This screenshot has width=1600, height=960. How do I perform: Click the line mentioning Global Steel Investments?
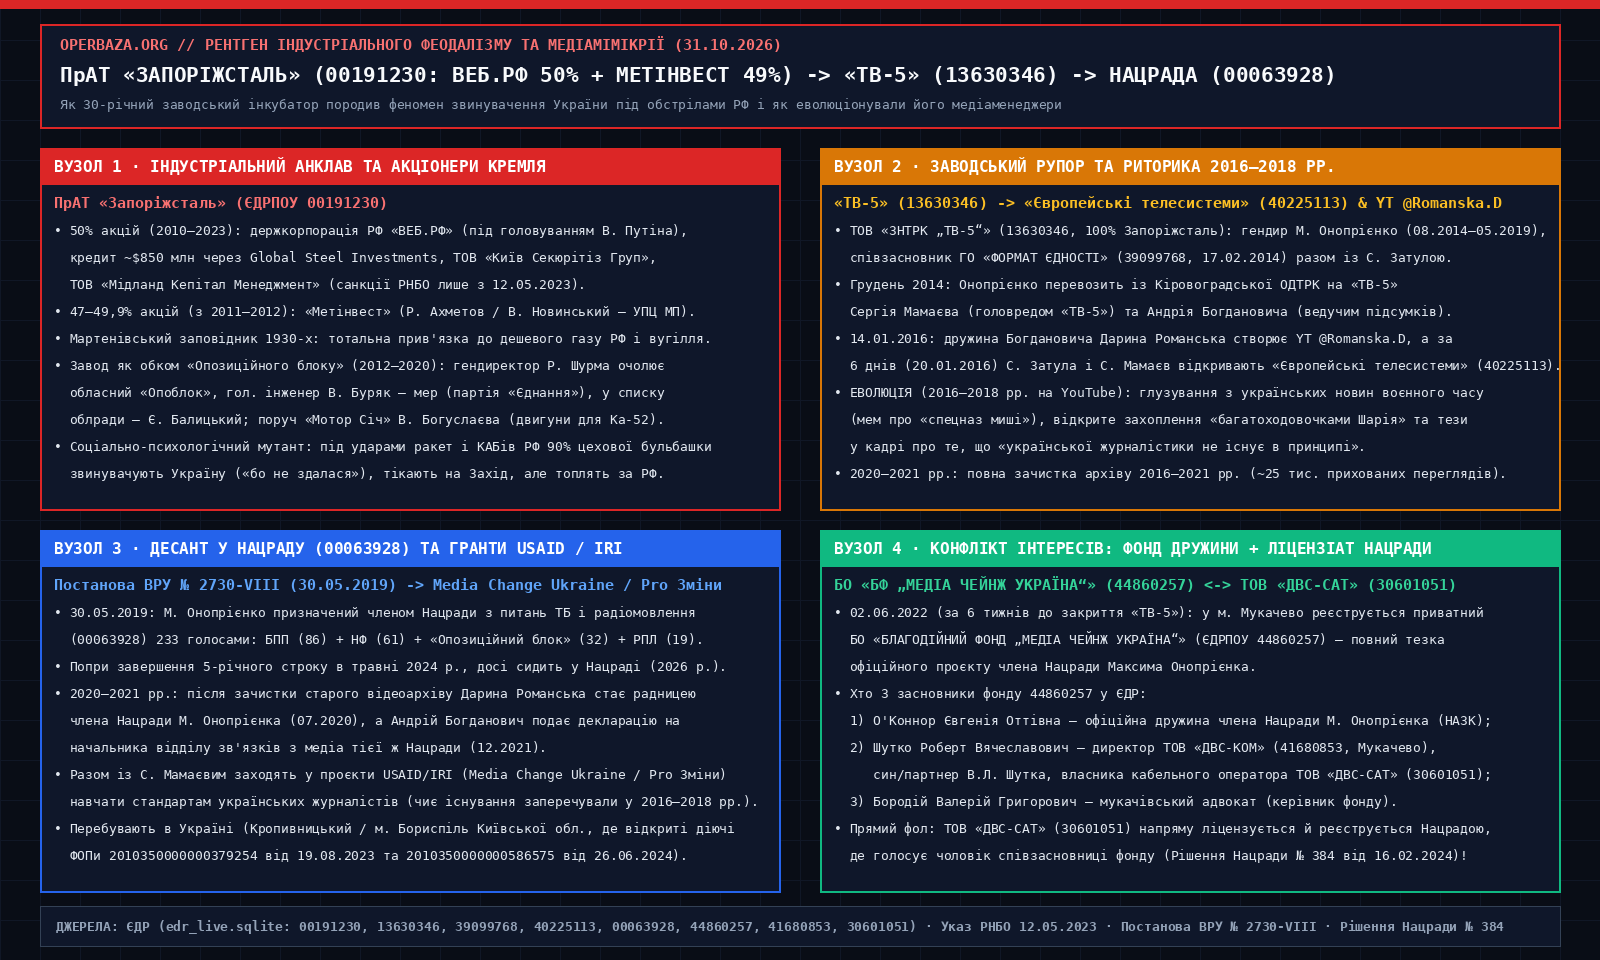[x=363, y=258]
